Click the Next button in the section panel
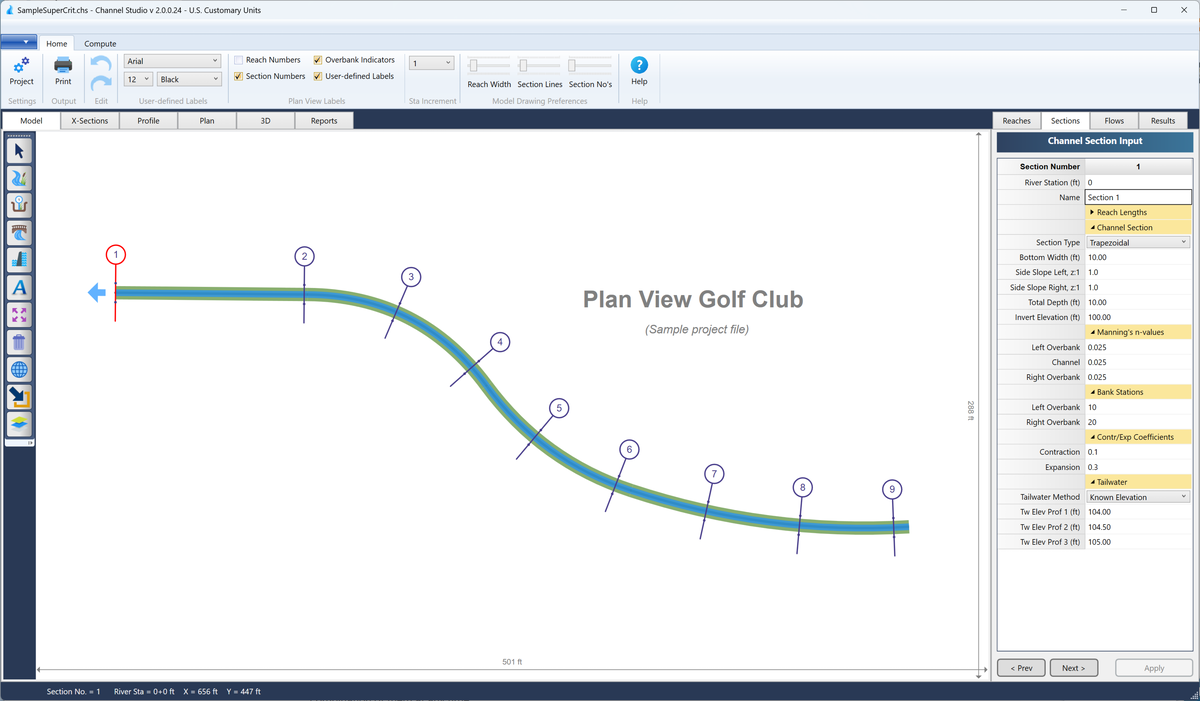1200x701 pixels. [1073, 667]
